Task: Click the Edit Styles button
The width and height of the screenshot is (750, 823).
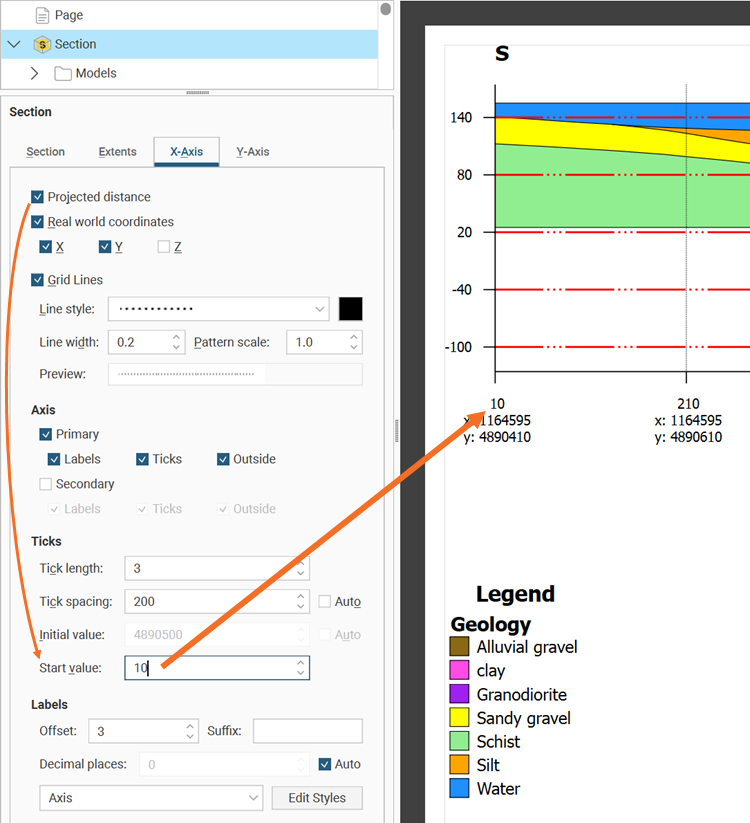Action: point(317,798)
